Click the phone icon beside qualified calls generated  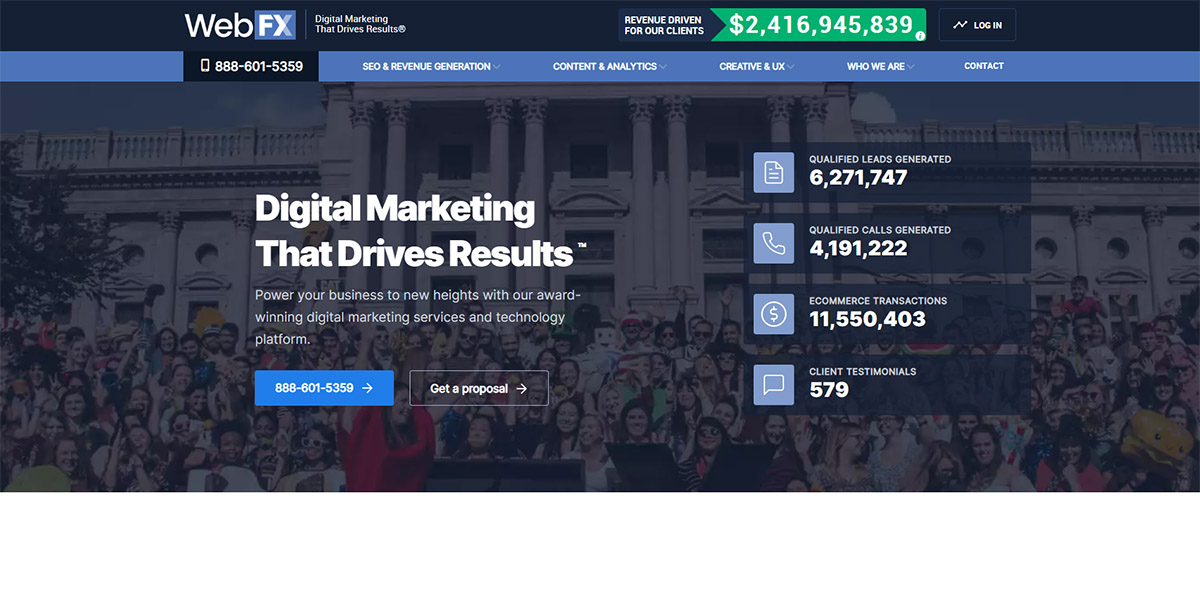[x=773, y=243]
